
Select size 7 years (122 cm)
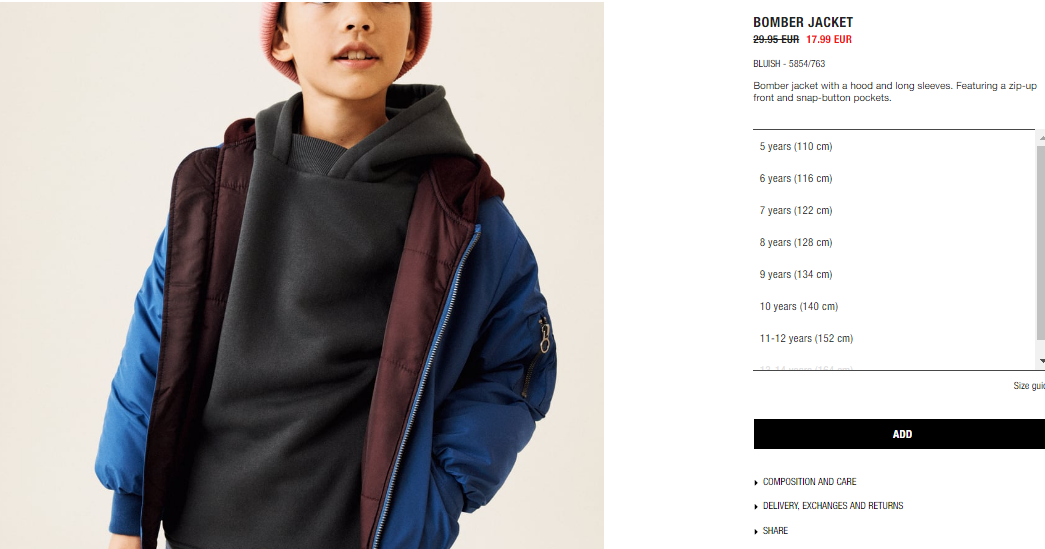894,211
